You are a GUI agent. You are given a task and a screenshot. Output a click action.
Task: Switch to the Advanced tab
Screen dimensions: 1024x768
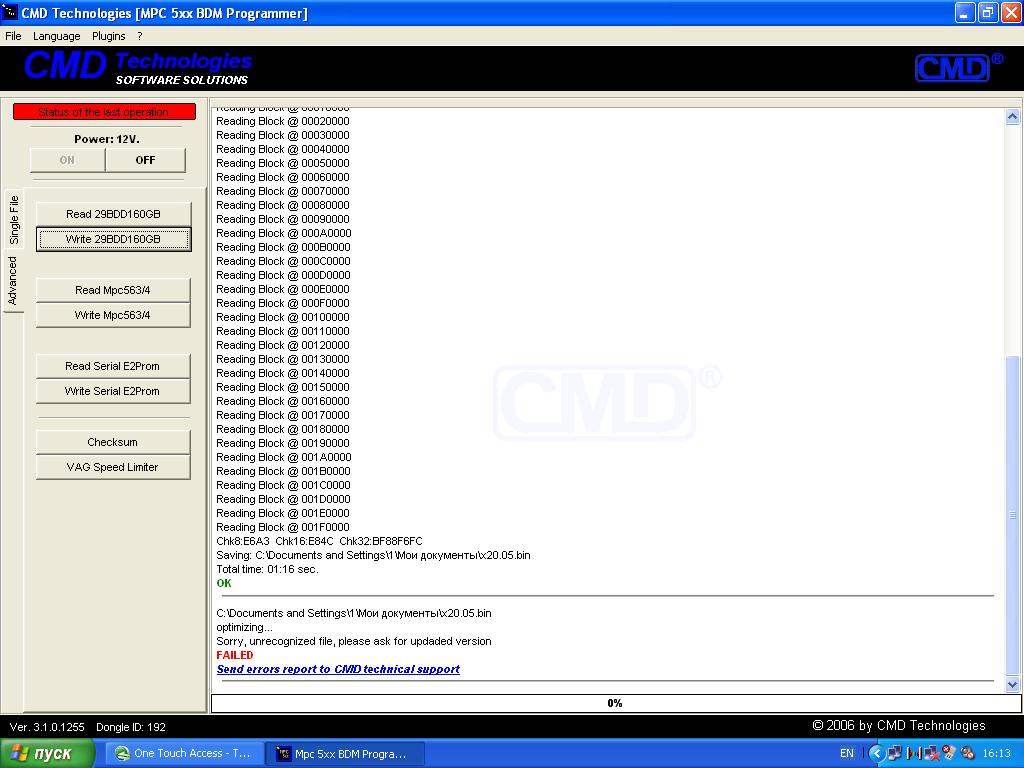click(12, 281)
